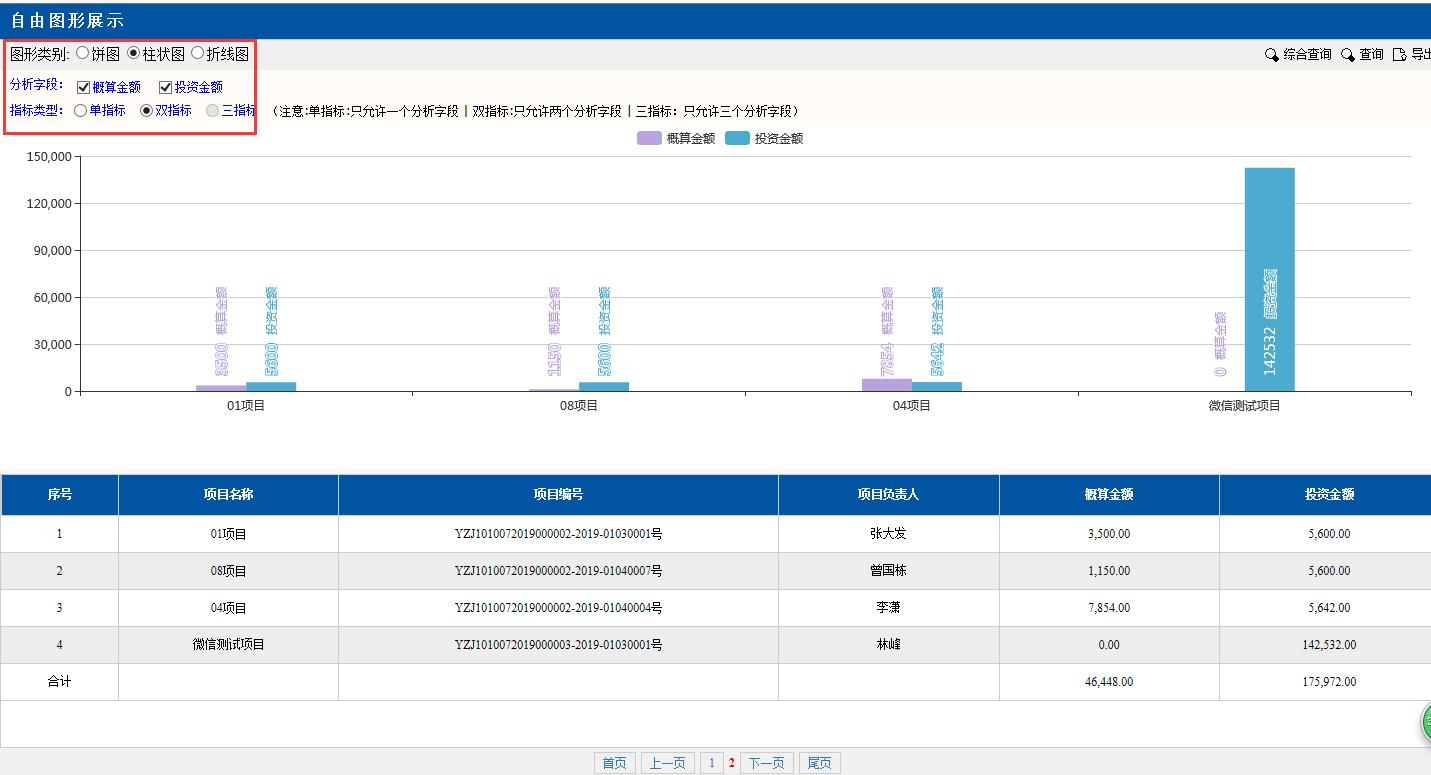Select the 双指标 indicator type
Image resolution: width=1431 pixels, height=775 pixels.
pos(147,111)
